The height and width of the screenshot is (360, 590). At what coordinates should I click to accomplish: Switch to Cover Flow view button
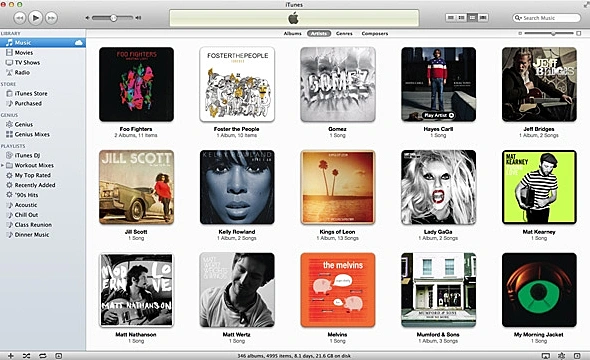pyautogui.click(x=483, y=18)
